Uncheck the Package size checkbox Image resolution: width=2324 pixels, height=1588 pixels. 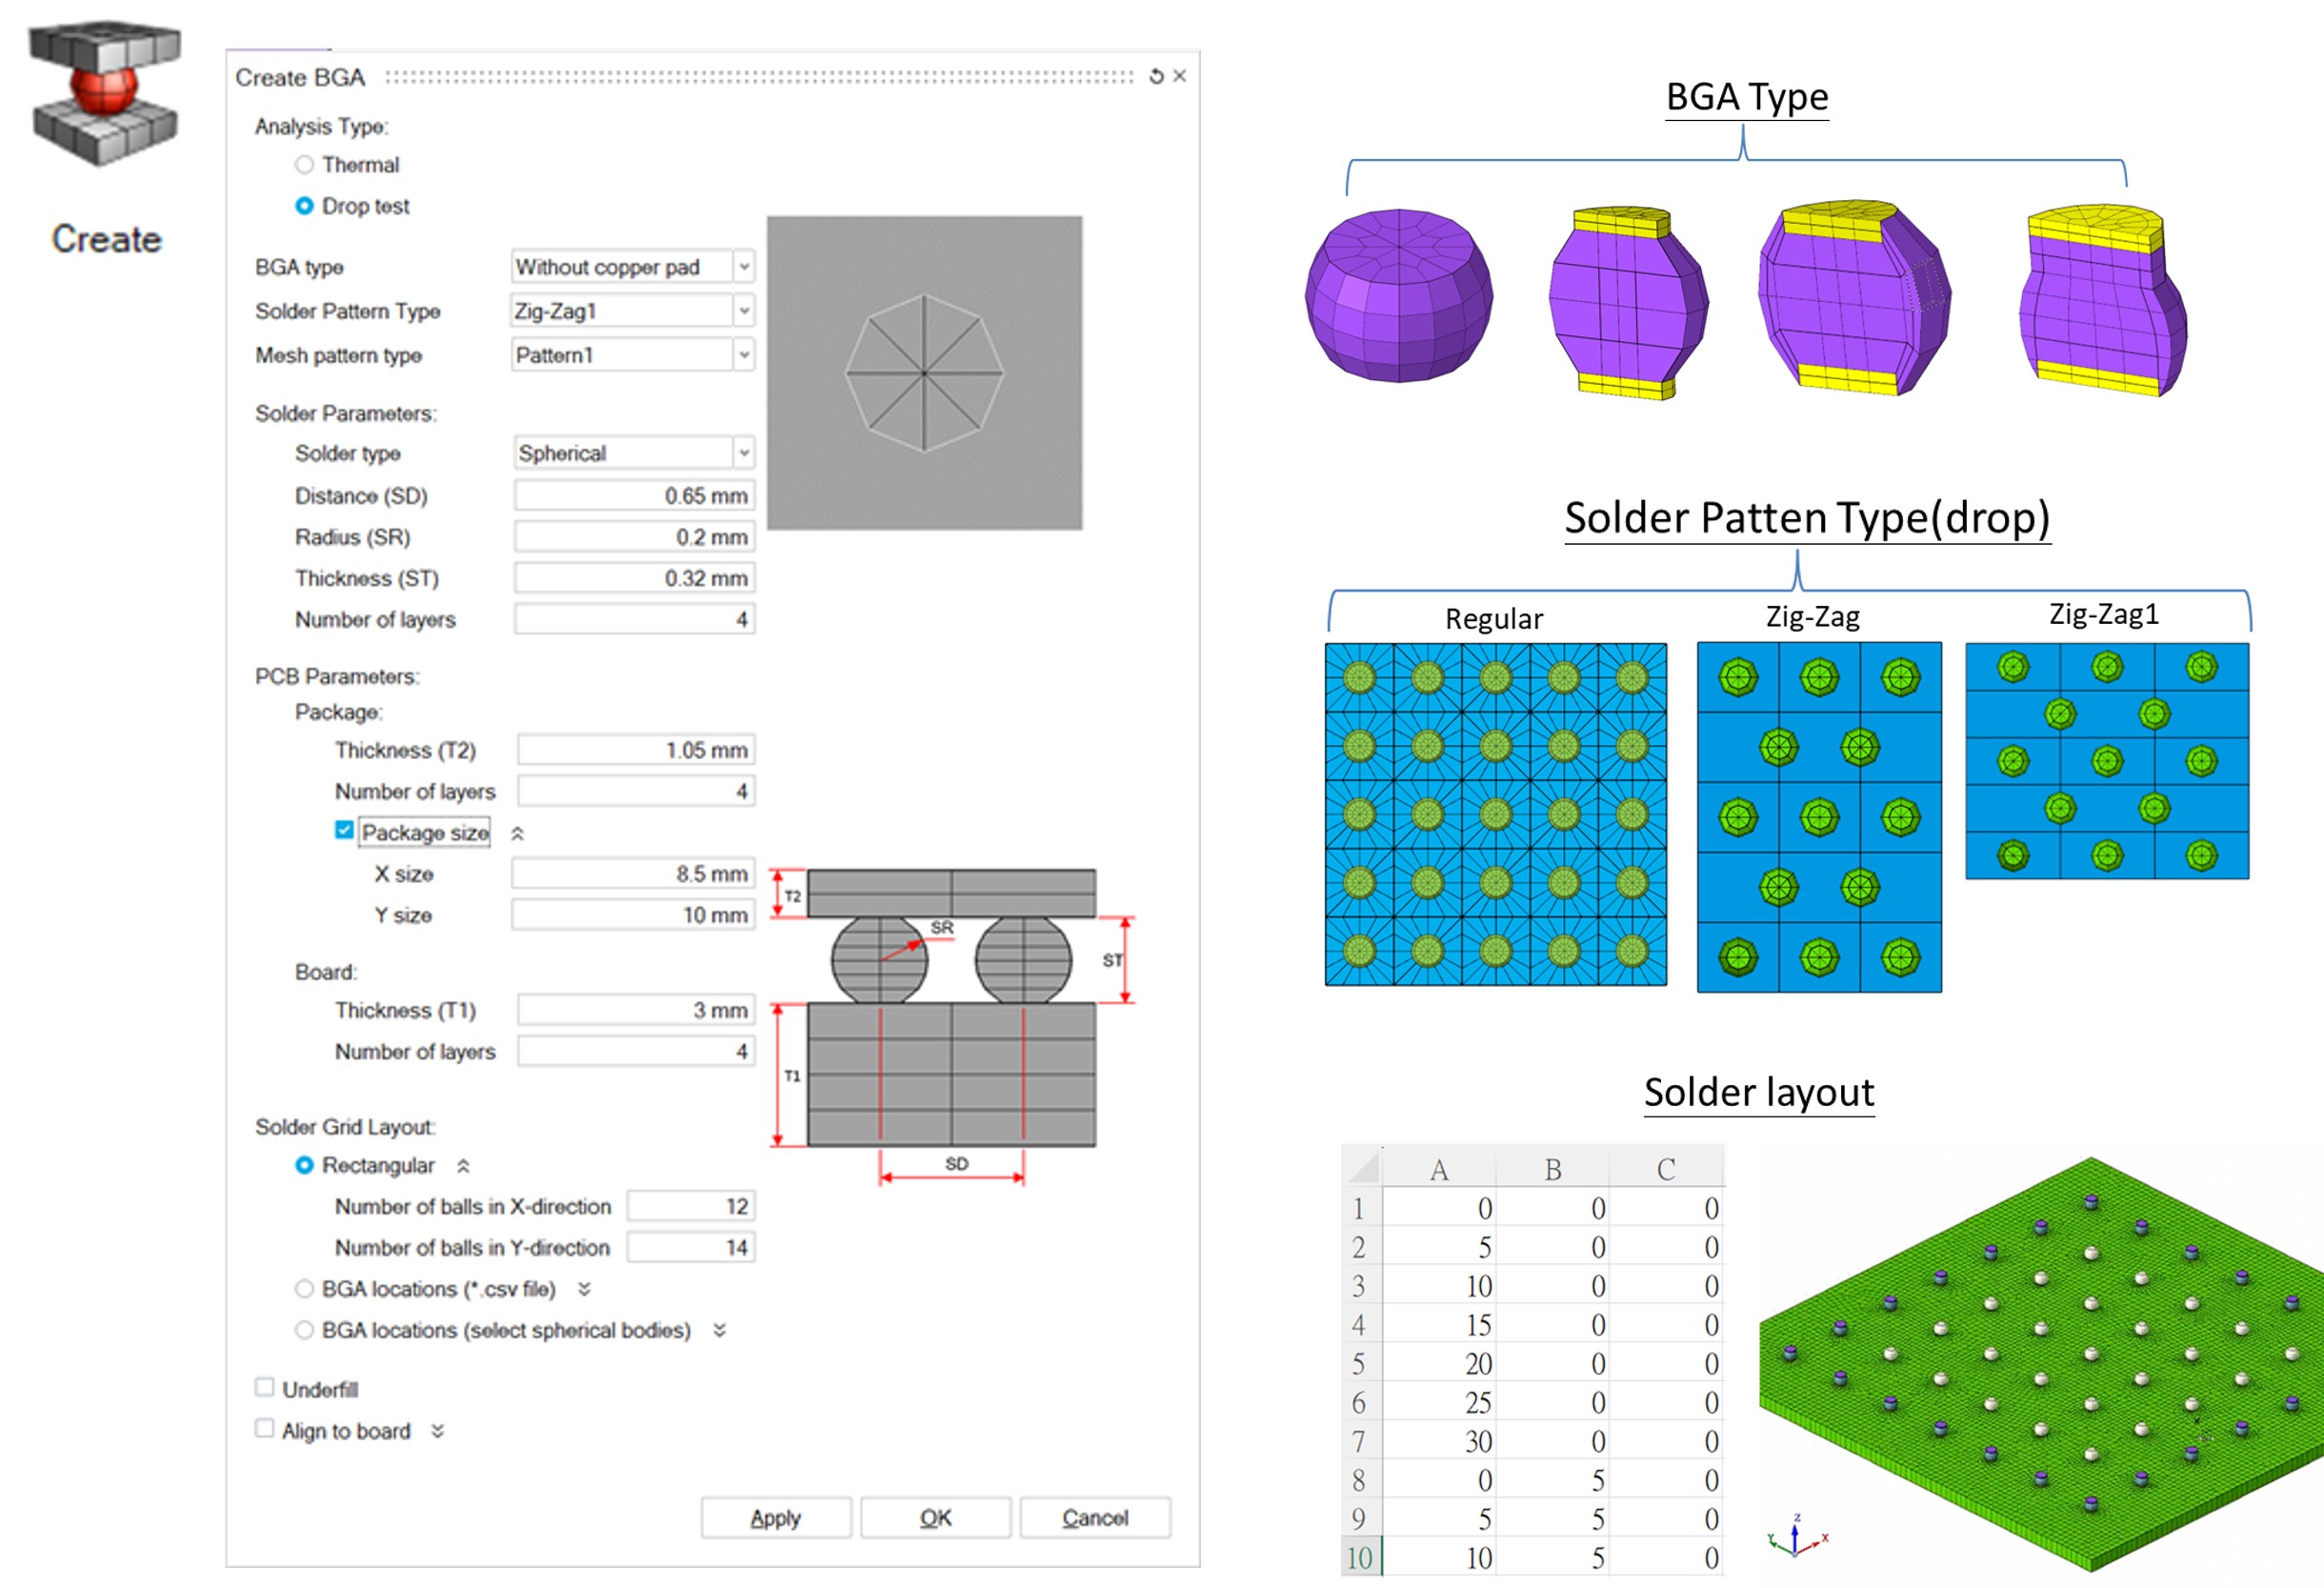click(x=344, y=831)
